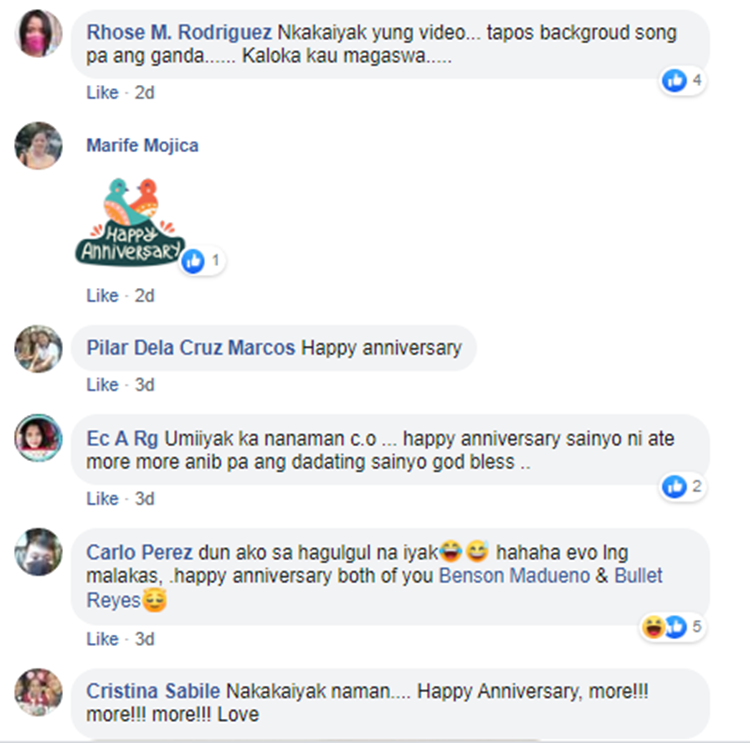Screen dimensions: 750x743
Task: Like Rhose M. Rodriguez's comment
Action: click(102, 92)
